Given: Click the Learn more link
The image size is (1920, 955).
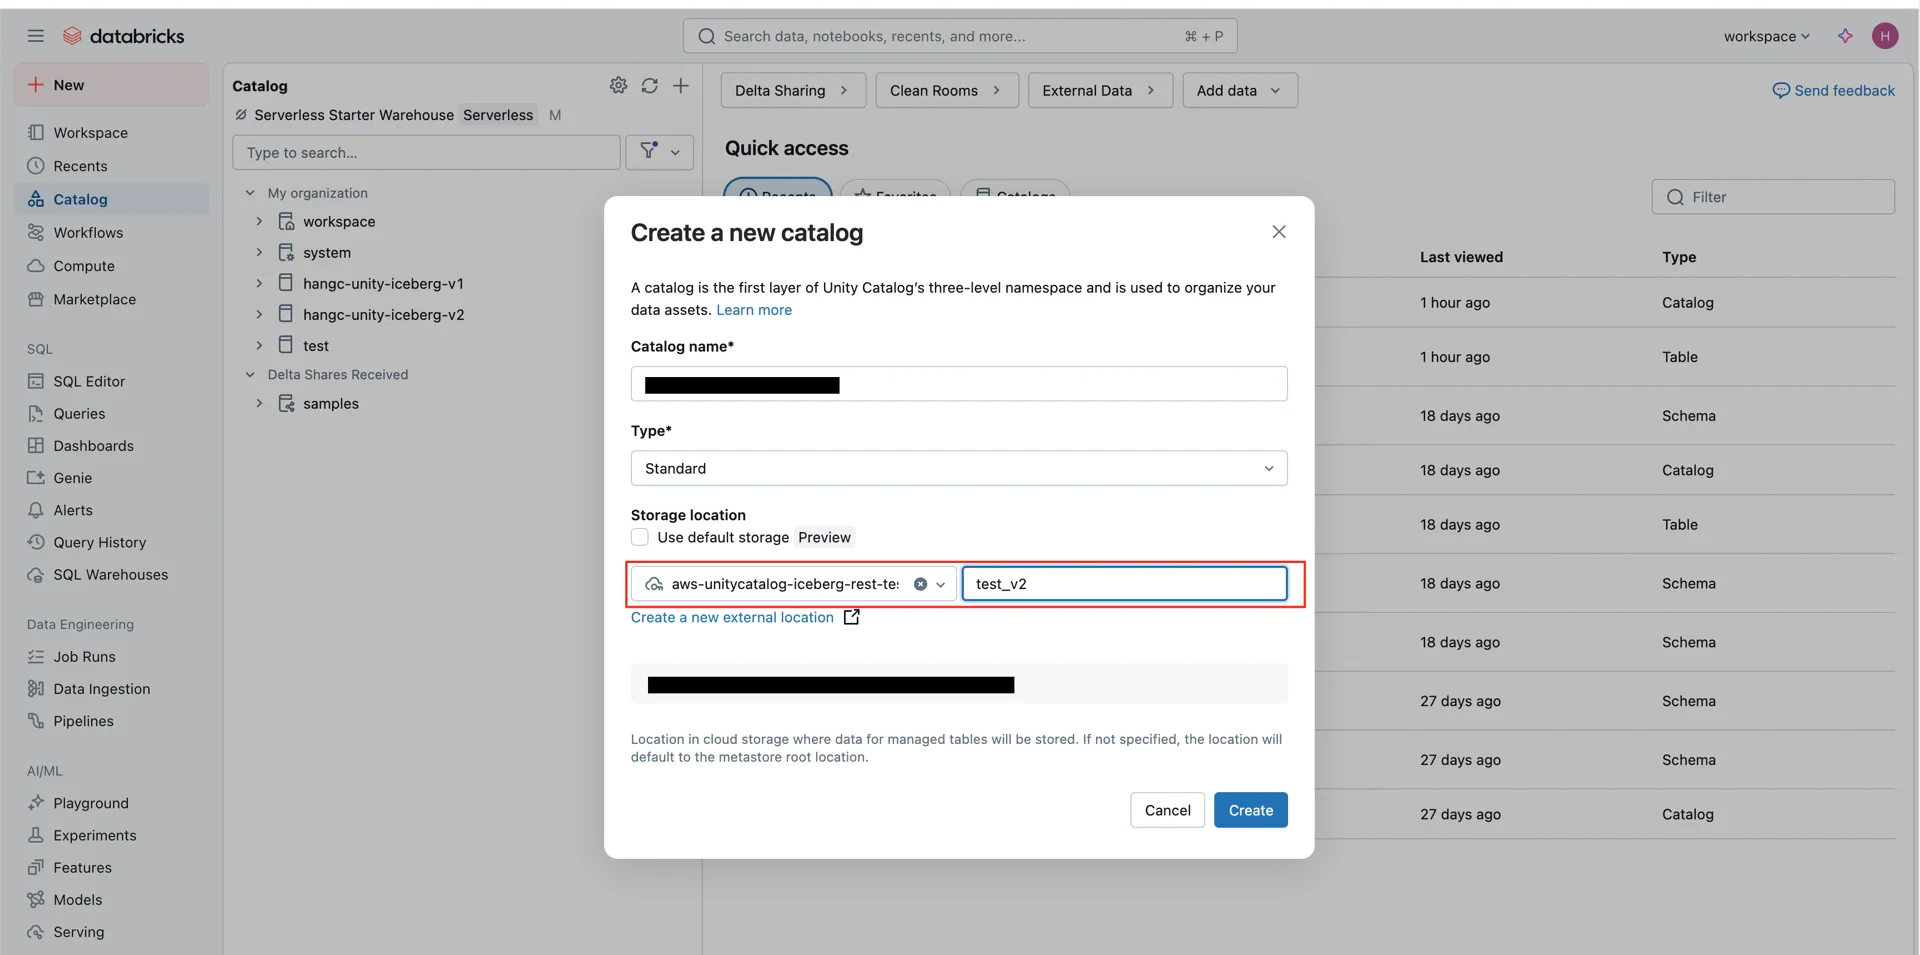Looking at the screenshot, I should 754,310.
